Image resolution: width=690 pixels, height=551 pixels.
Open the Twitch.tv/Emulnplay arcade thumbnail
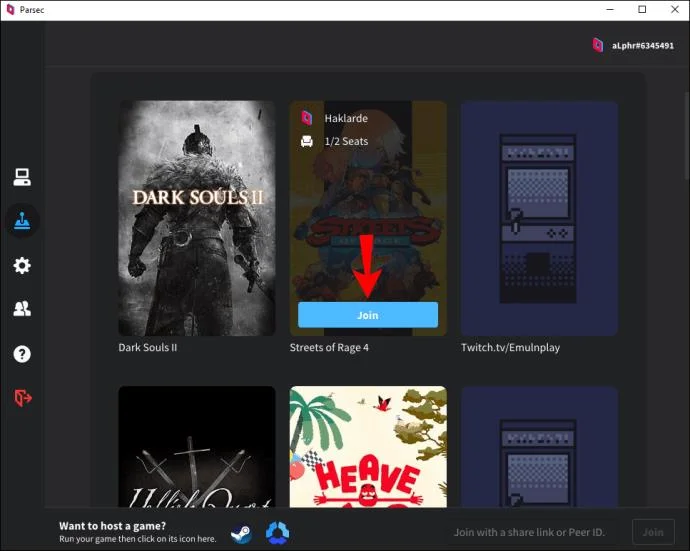pos(539,218)
